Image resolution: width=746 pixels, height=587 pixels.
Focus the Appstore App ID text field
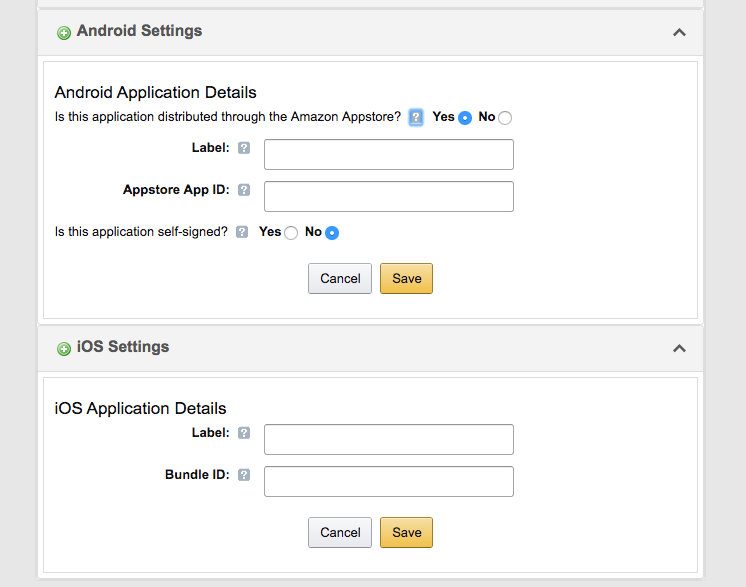point(388,196)
